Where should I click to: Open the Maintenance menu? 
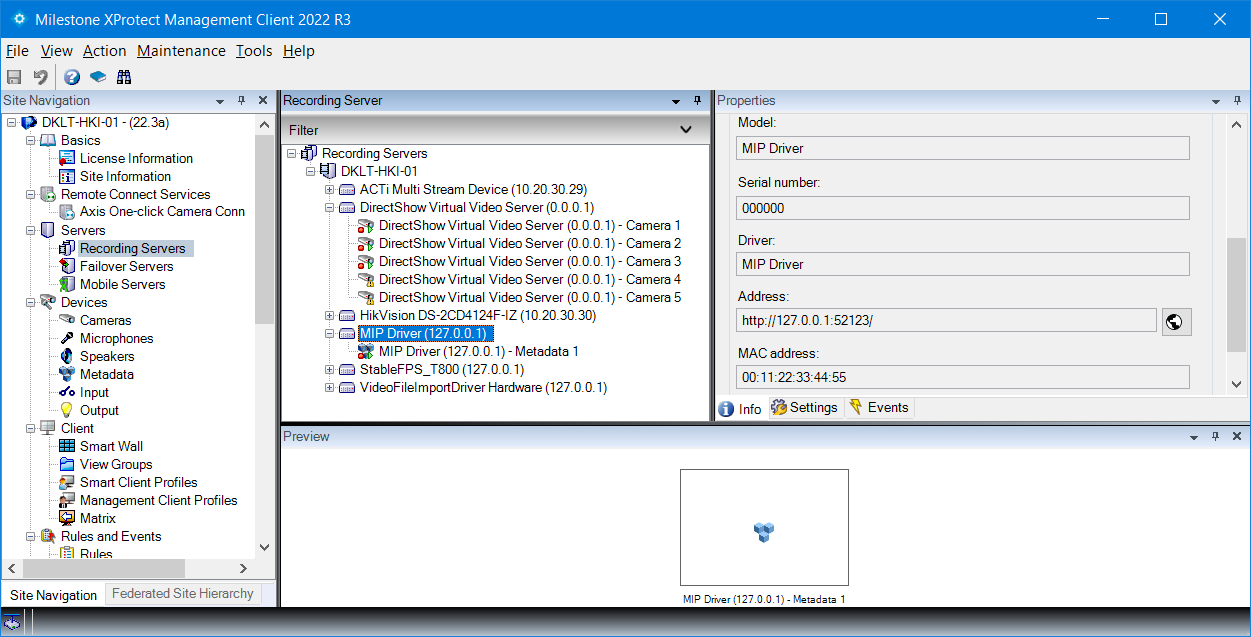click(x=181, y=51)
